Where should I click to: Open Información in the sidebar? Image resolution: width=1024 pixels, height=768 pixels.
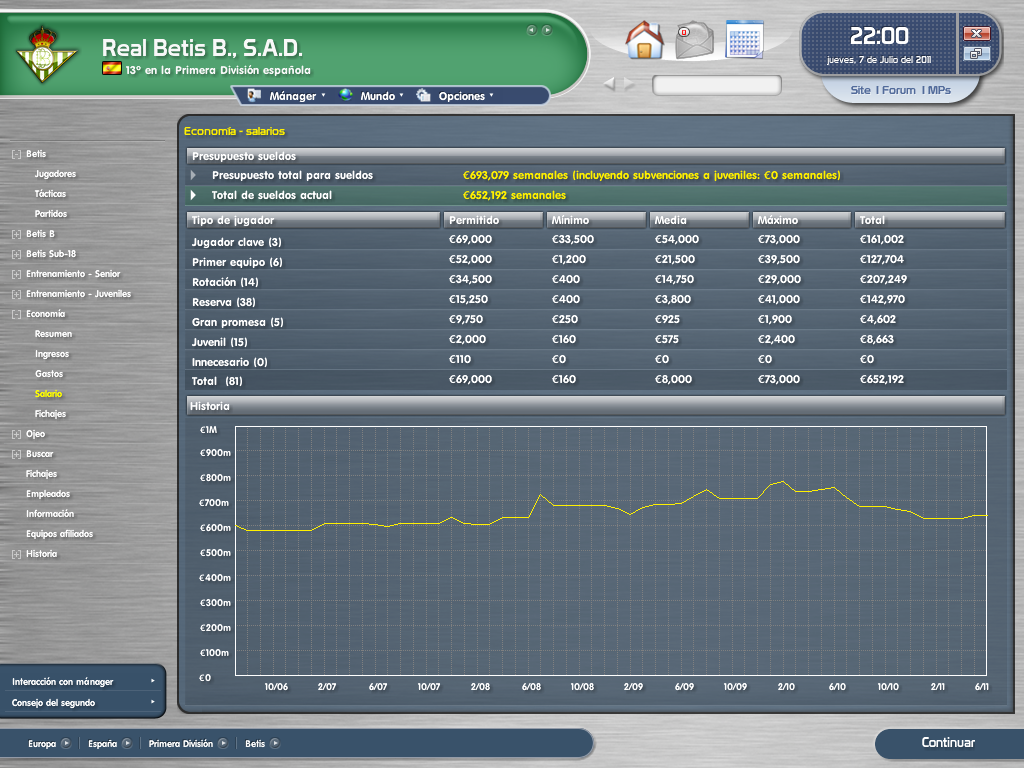[x=50, y=514]
